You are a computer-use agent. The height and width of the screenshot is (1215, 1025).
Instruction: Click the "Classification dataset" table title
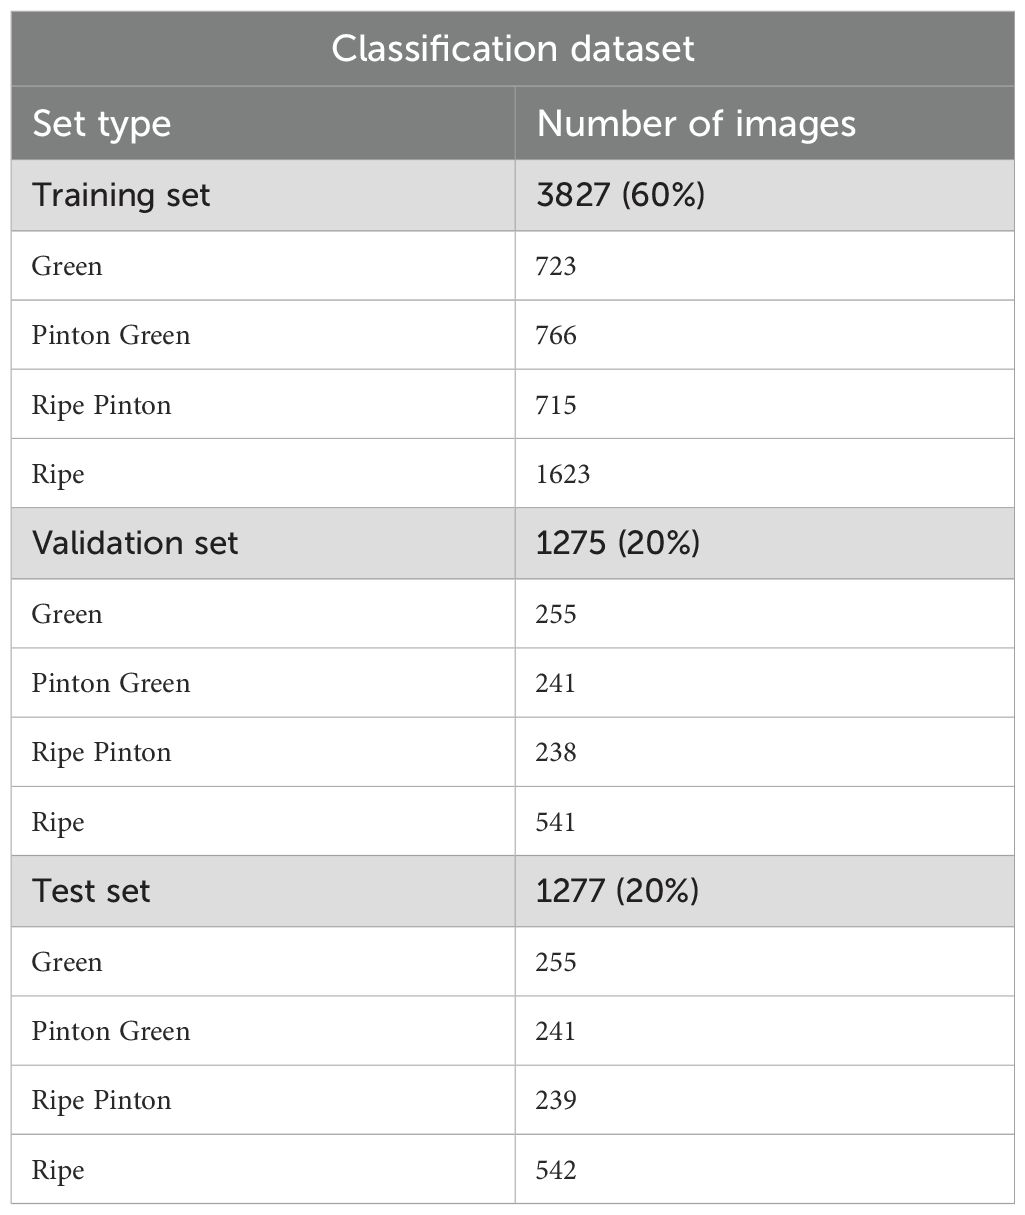512,49
